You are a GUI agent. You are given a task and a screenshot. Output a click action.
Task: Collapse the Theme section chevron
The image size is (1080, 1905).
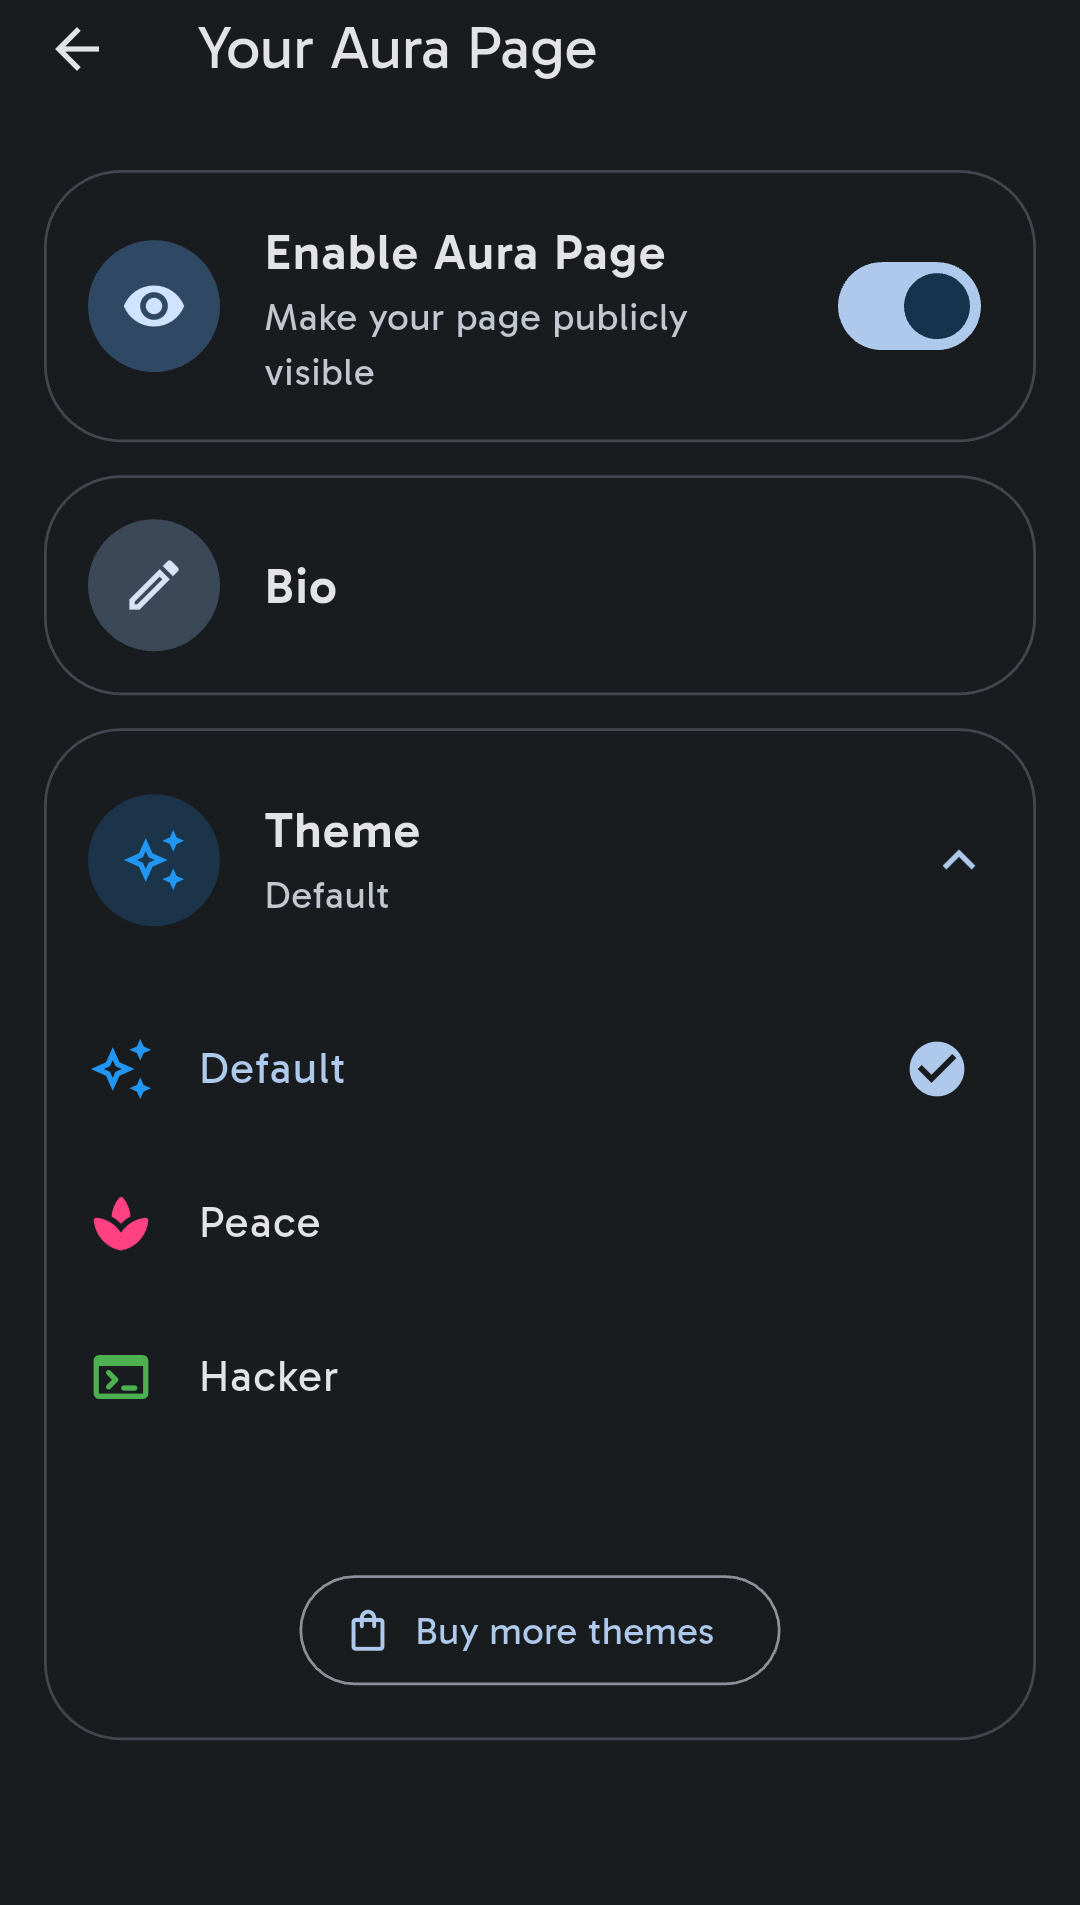958,860
